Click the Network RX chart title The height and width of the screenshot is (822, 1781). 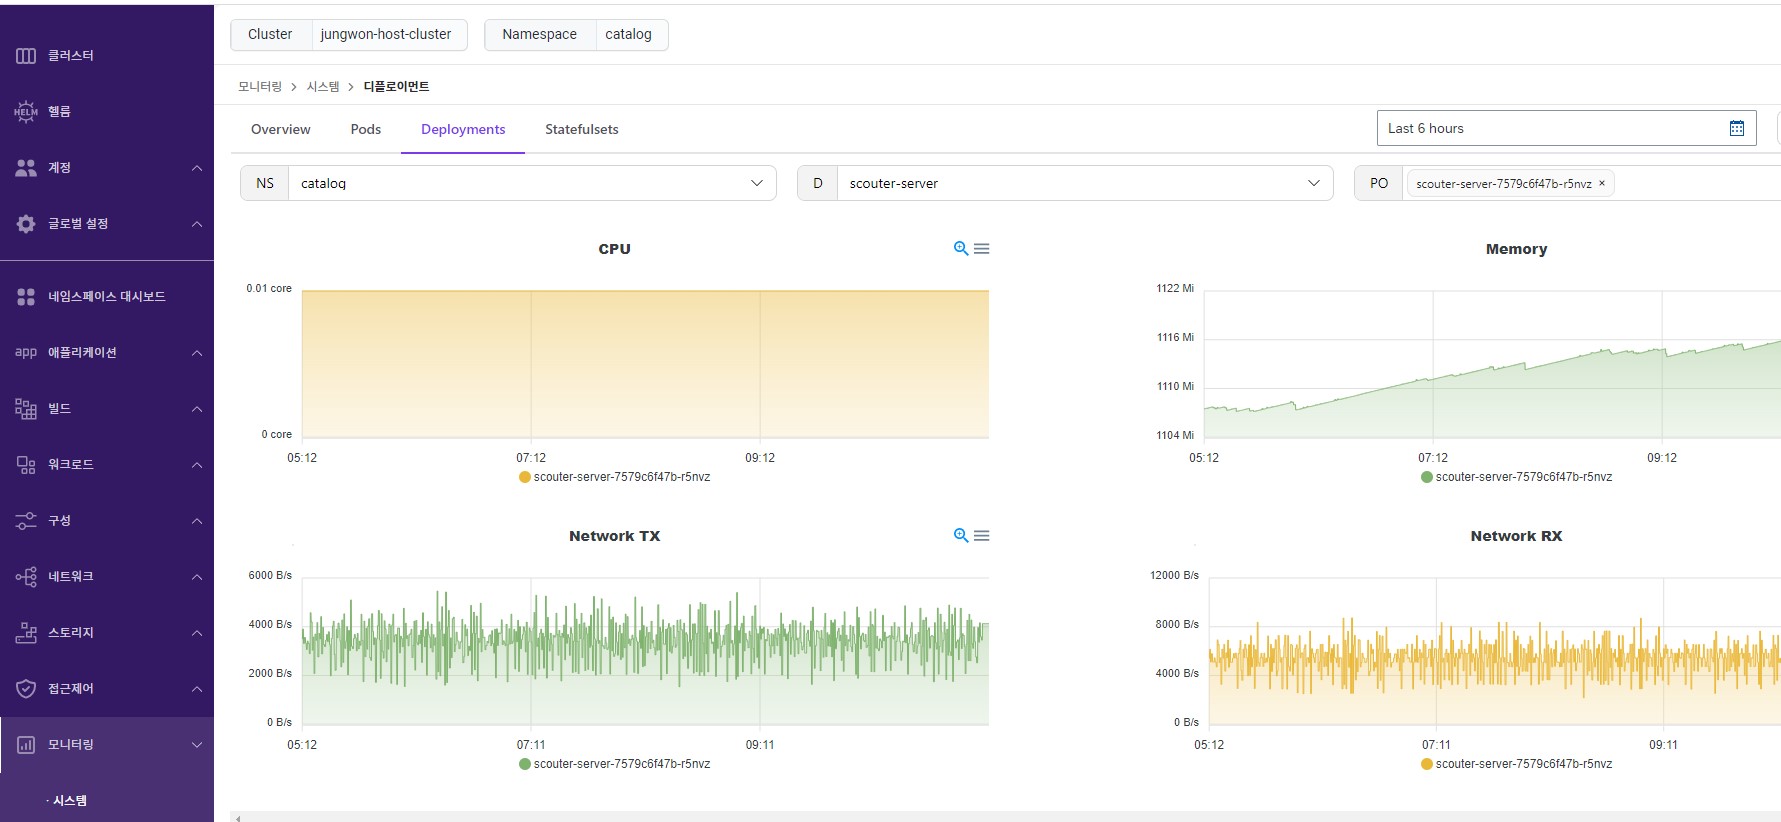pyautogui.click(x=1516, y=536)
